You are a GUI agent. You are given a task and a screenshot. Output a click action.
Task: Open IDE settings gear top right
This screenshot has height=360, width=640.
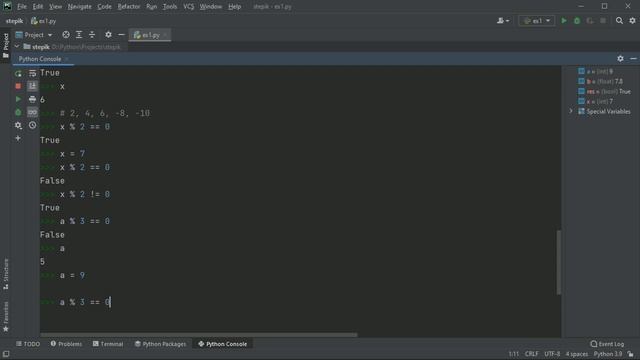pyautogui.click(x=632, y=20)
